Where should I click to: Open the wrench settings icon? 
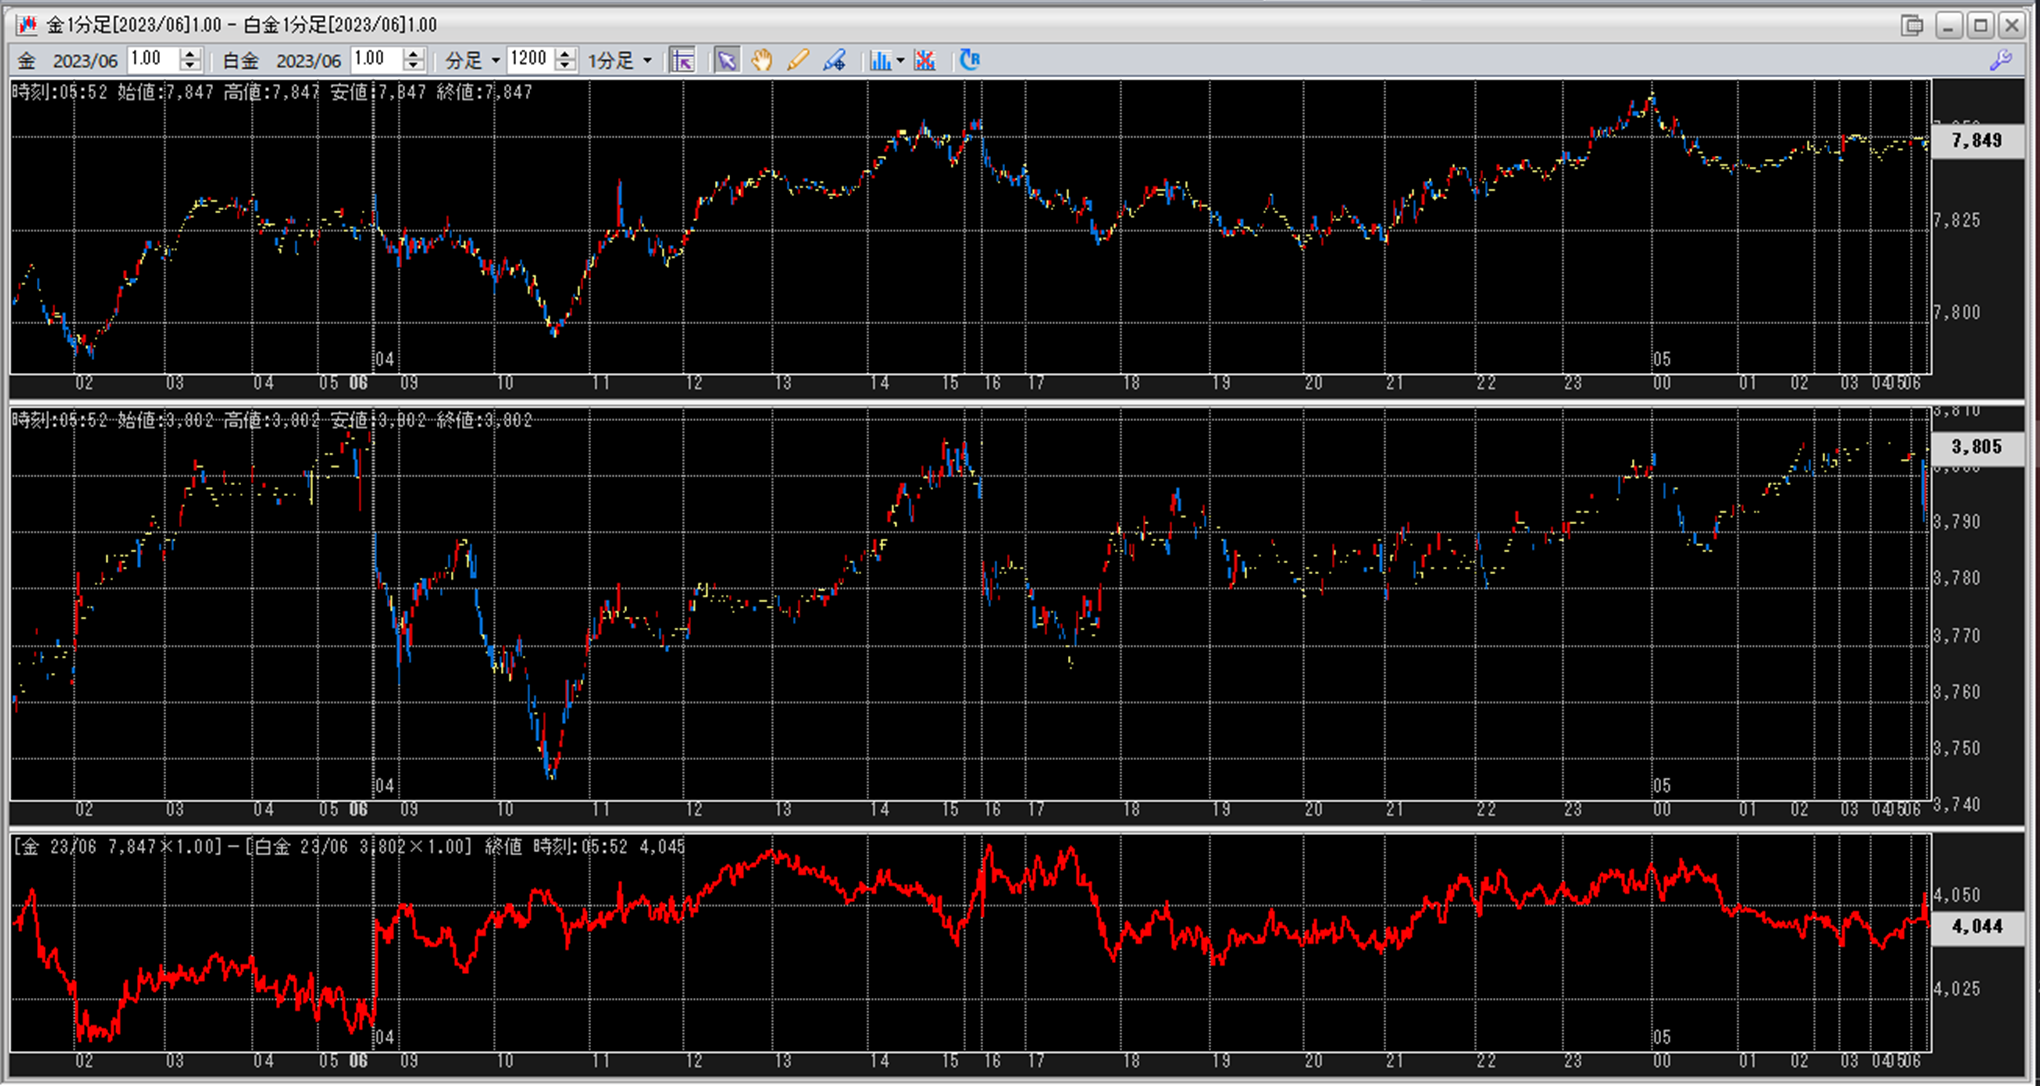click(x=2000, y=60)
